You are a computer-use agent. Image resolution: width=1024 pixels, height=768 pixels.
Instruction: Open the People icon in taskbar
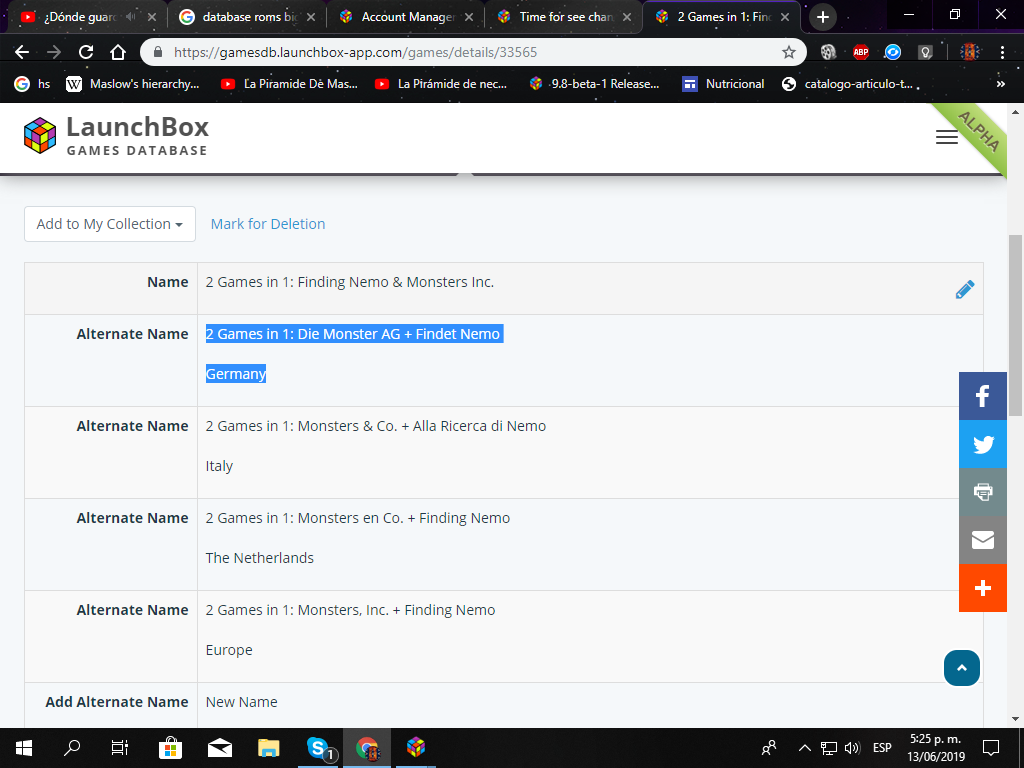click(769, 748)
